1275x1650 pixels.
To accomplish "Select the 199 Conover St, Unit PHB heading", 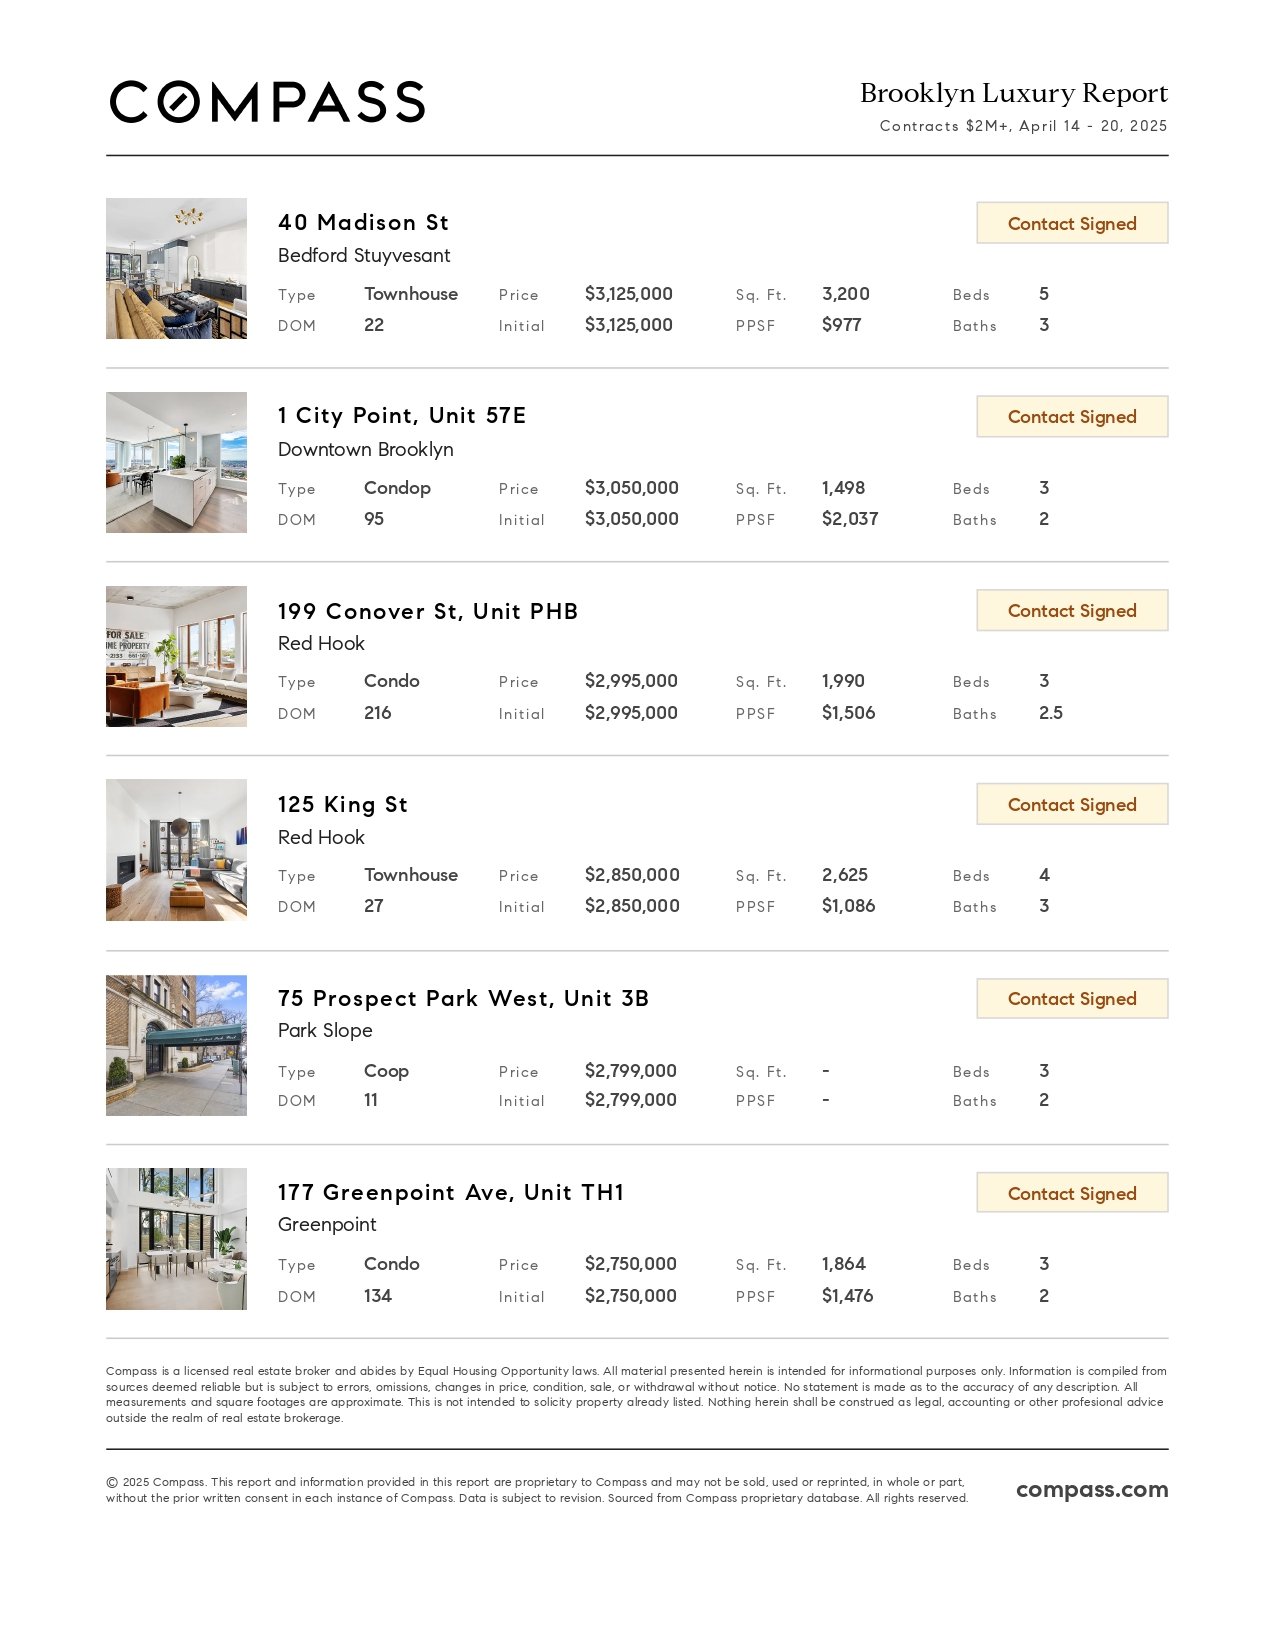I will [x=428, y=611].
